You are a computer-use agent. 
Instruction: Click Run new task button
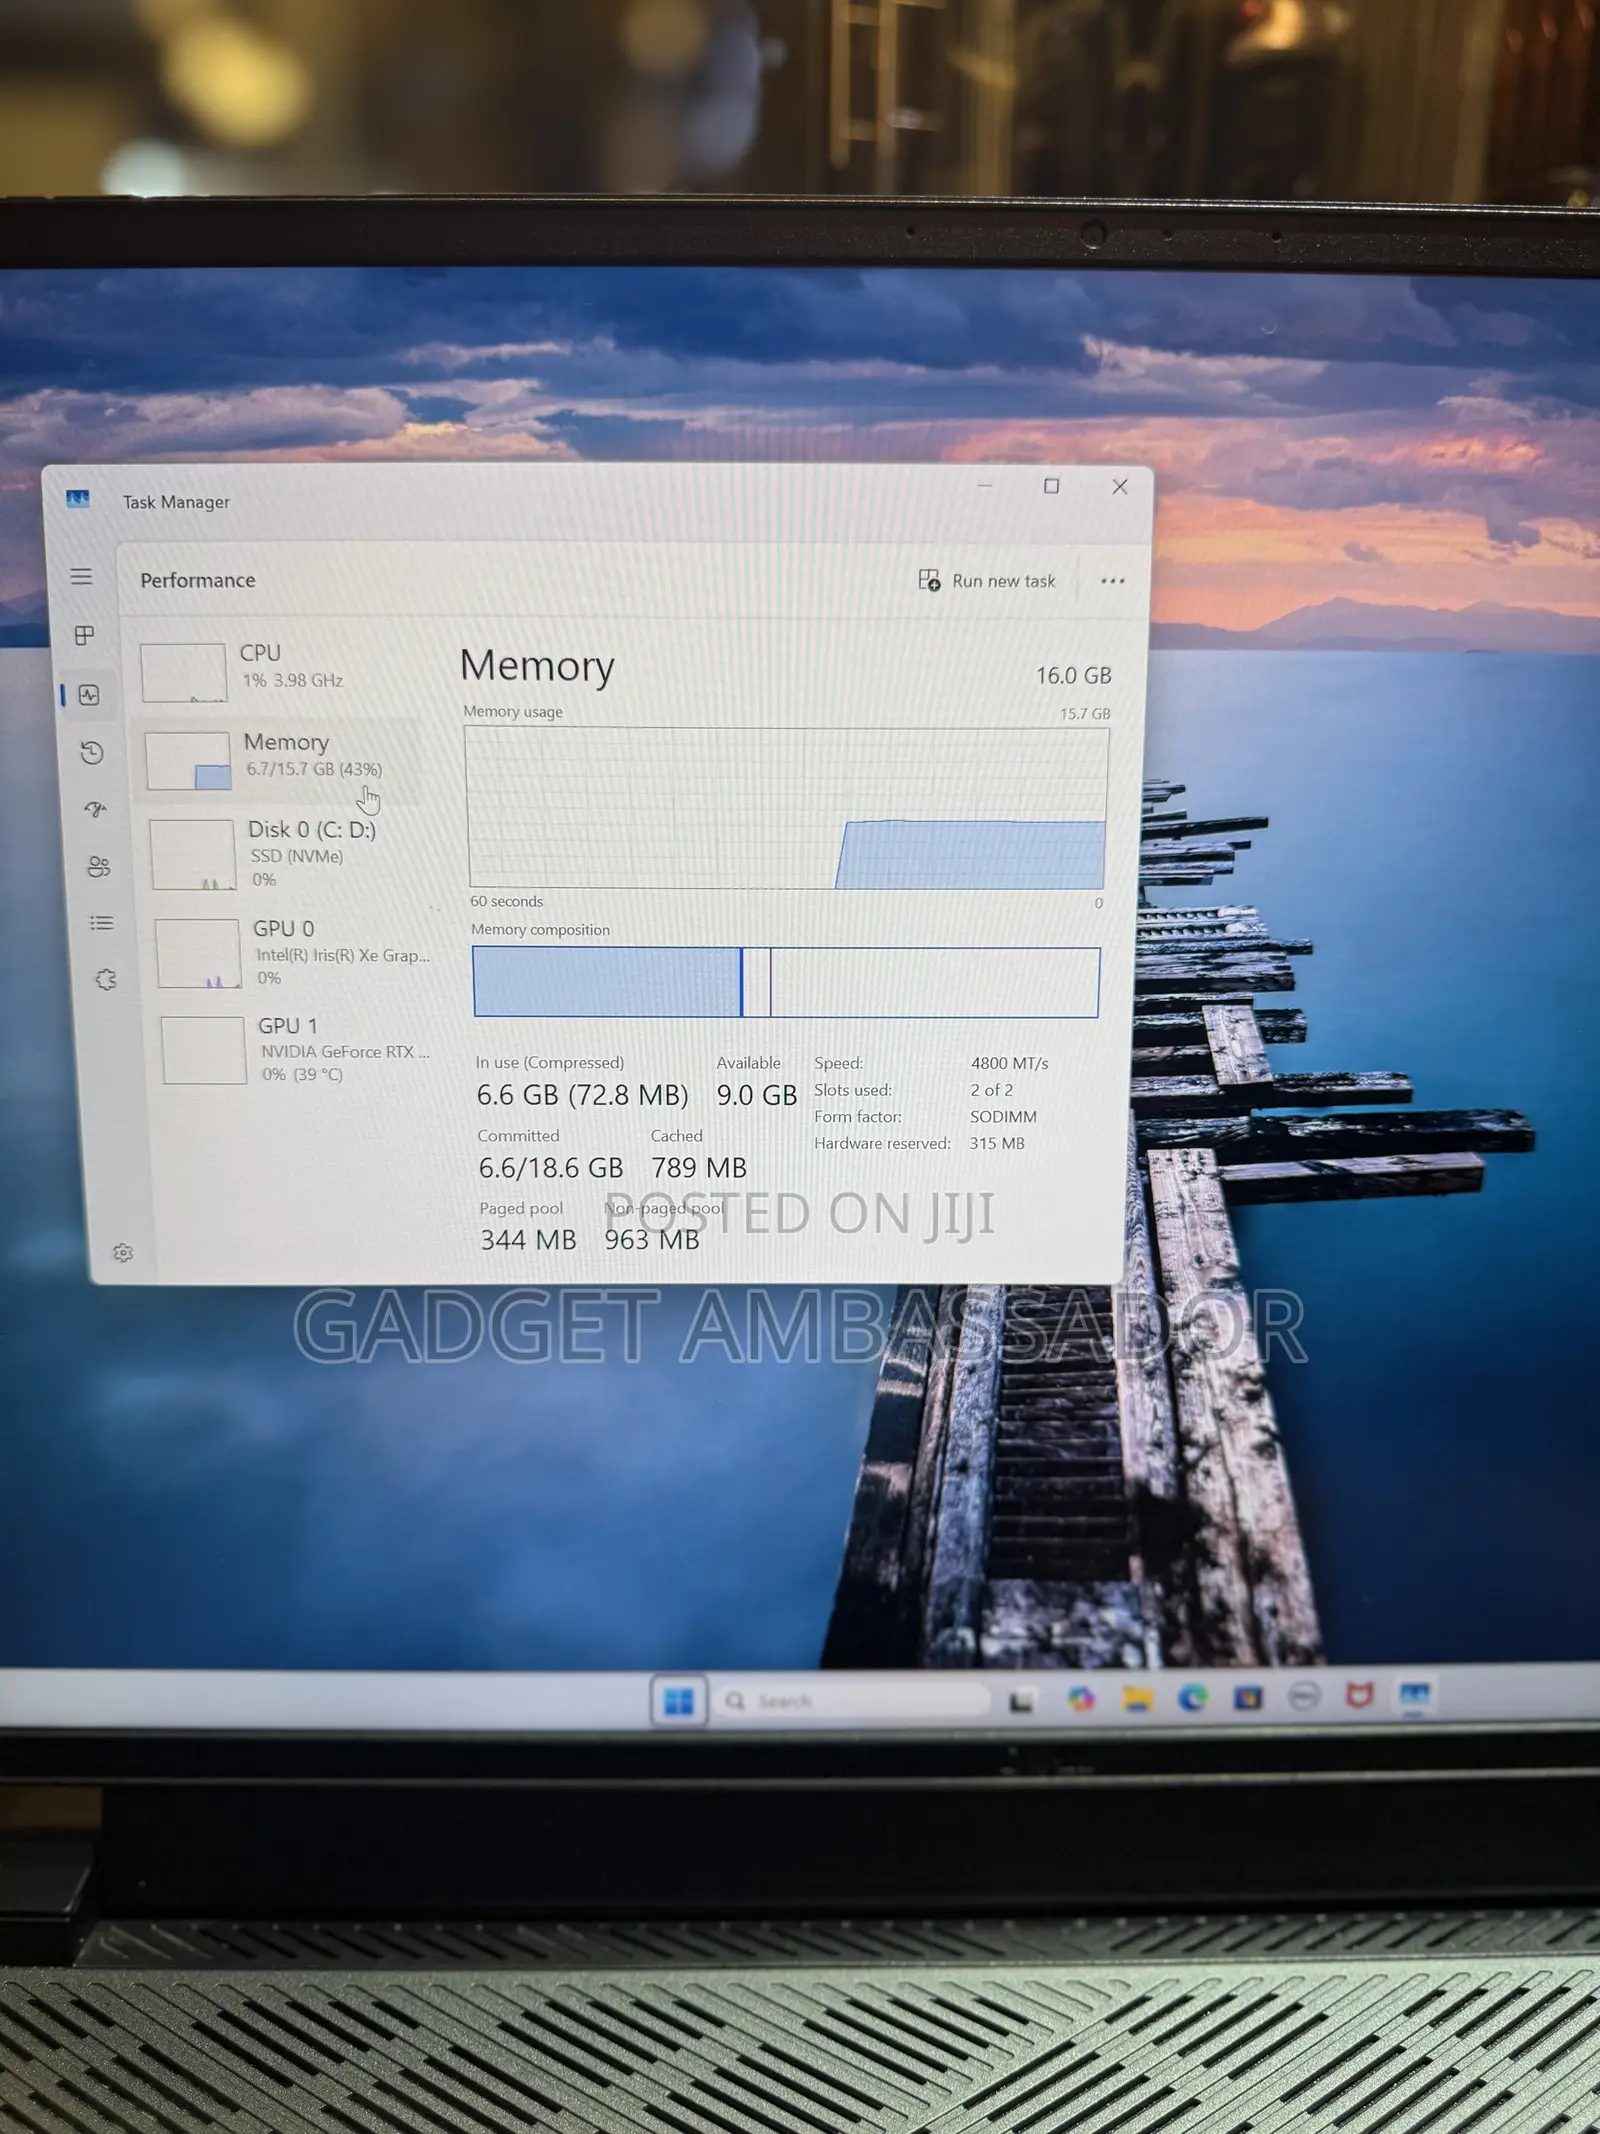tap(987, 581)
